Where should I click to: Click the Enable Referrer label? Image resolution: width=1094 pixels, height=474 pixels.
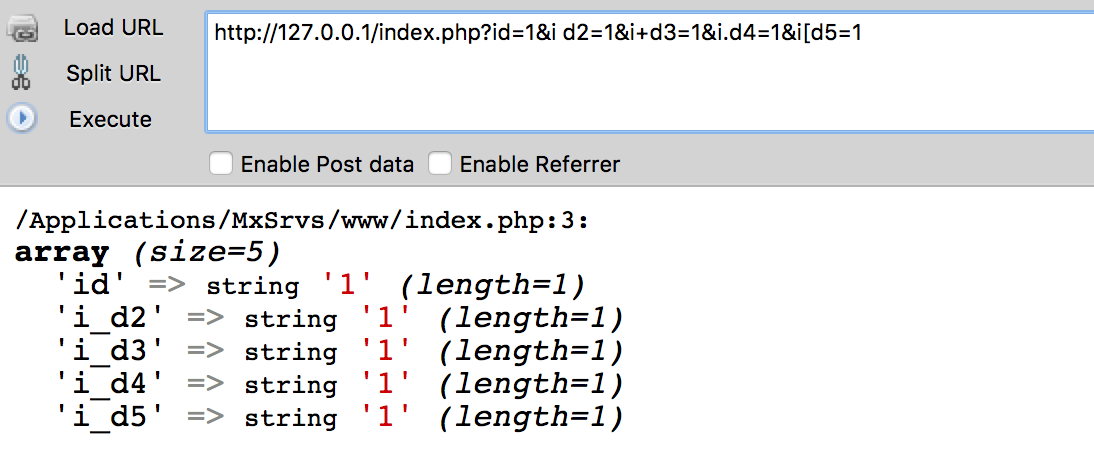[539, 165]
